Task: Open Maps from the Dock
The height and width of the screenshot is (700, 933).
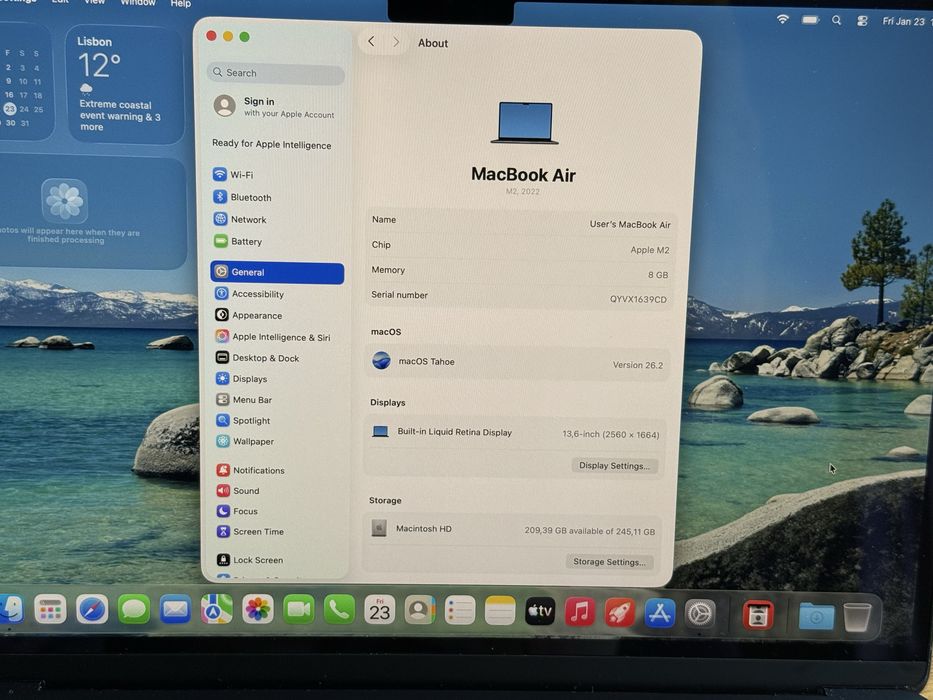Action: coord(217,609)
